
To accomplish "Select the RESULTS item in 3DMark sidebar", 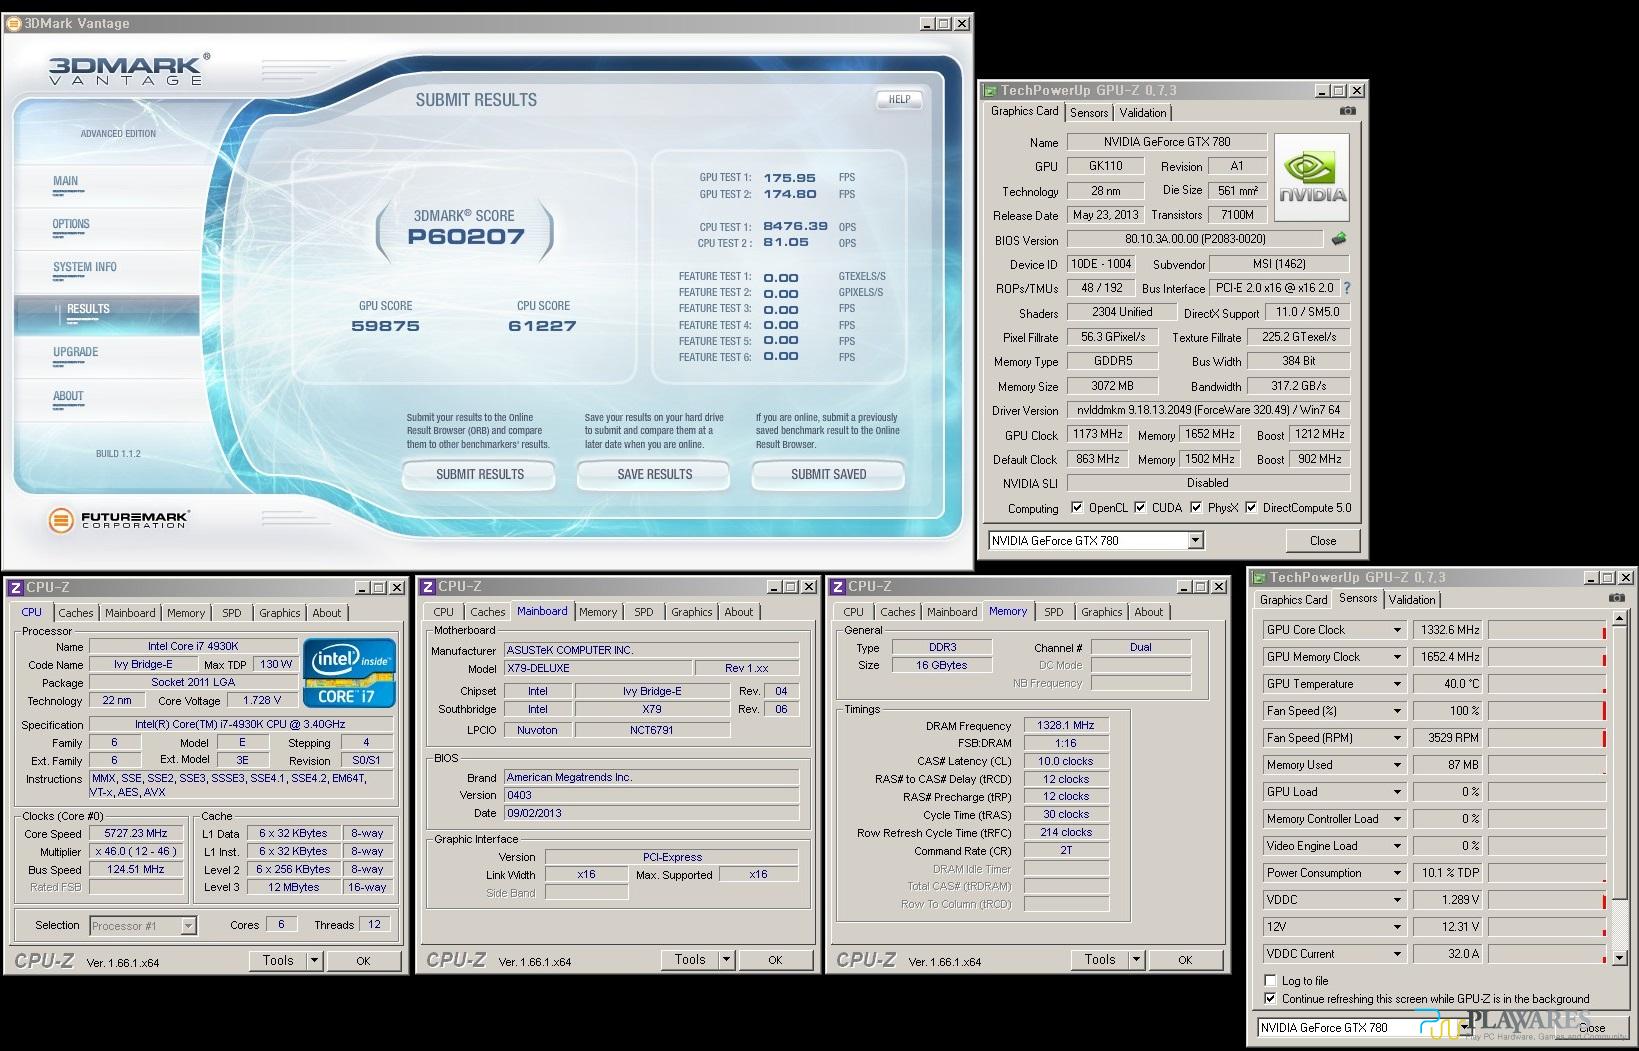I will click(x=107, y=315).
